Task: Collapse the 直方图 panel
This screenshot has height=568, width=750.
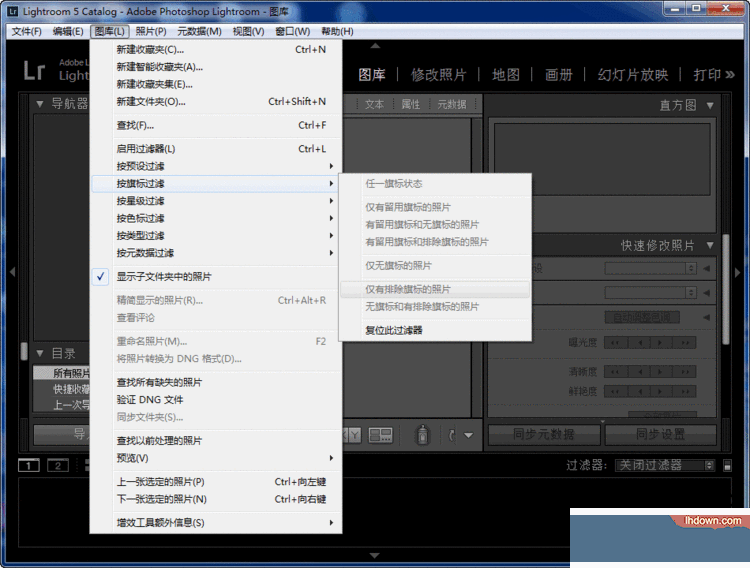Action: tap(710, 105)
